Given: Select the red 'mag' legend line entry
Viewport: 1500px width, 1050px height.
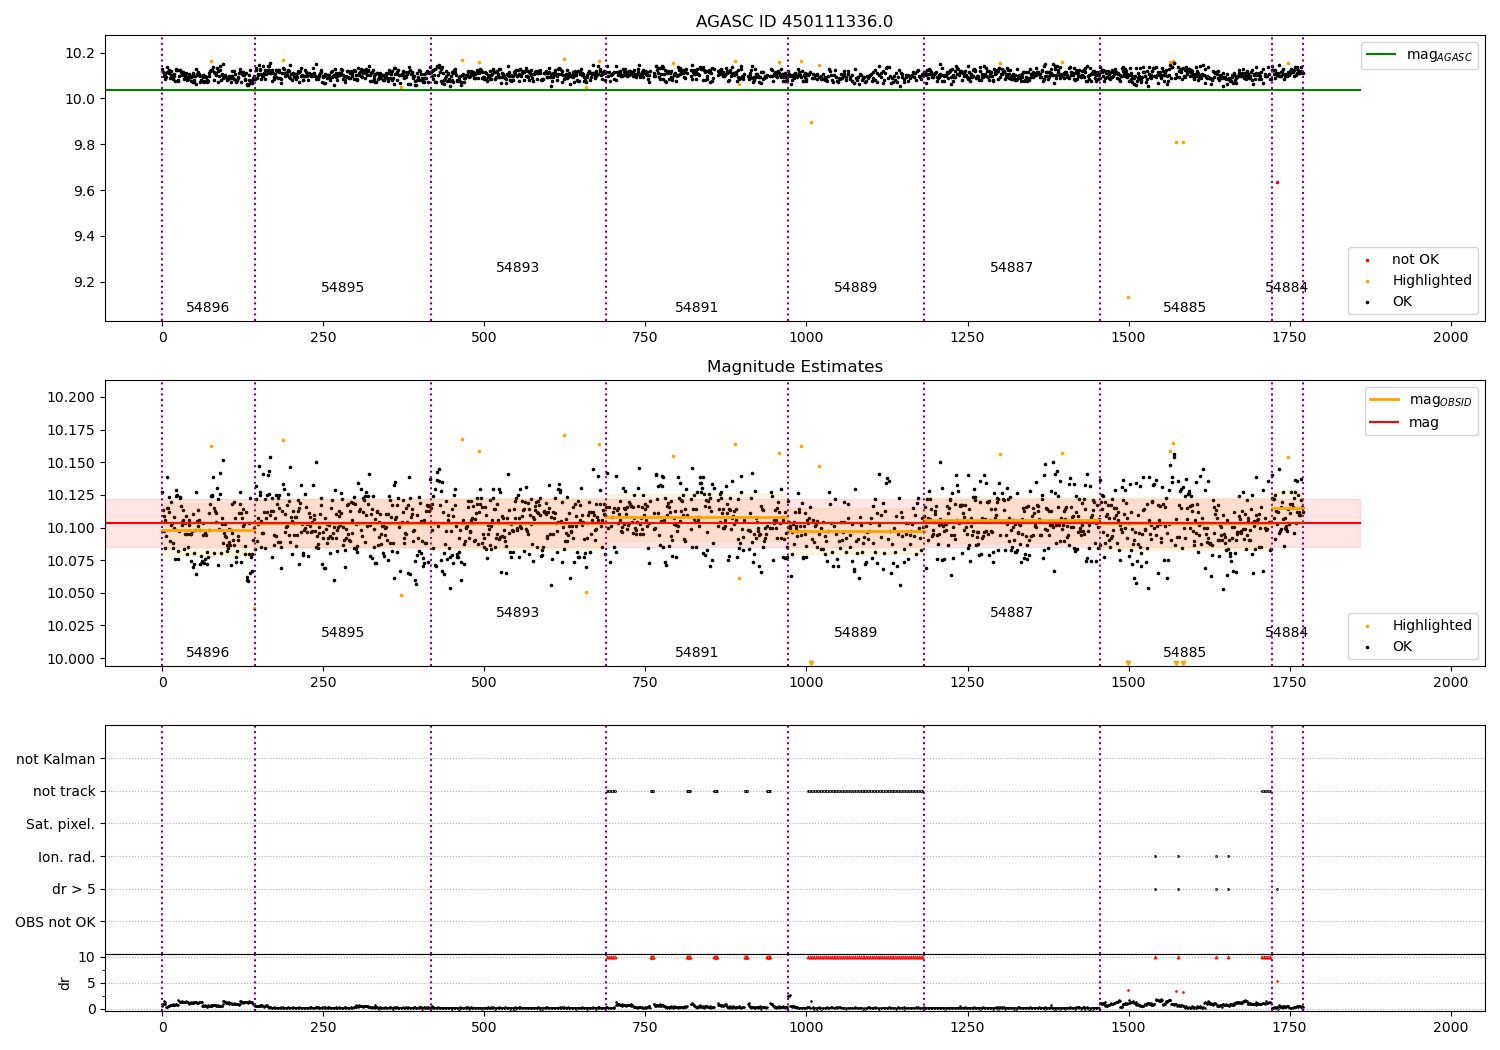Looking at the screenshot, I should 1404,423.
